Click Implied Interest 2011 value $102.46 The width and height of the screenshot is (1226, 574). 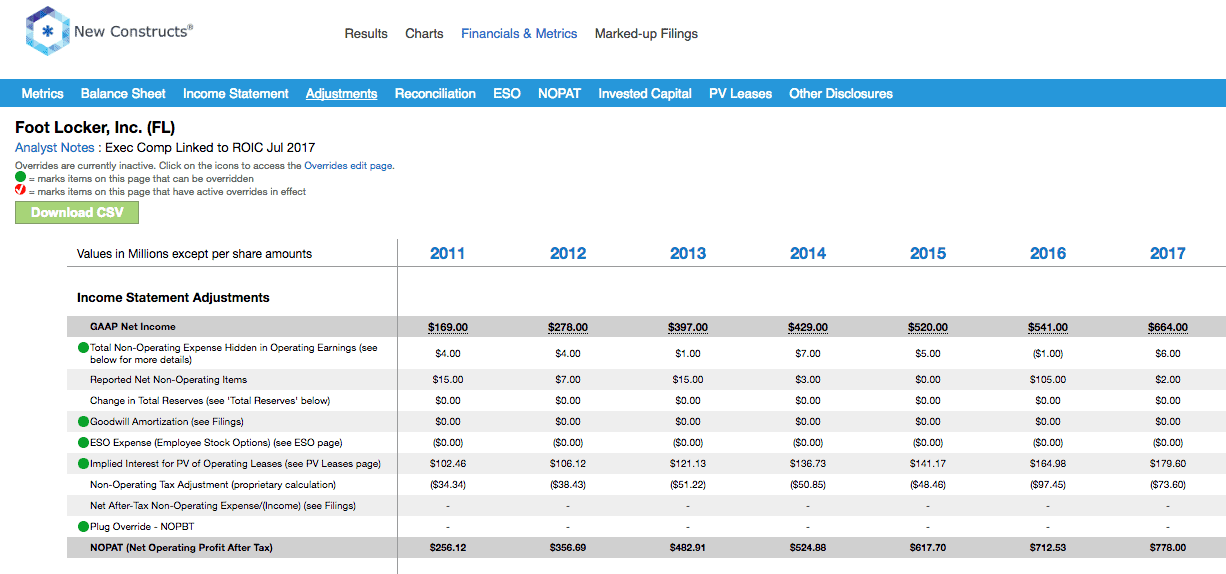[x=448, y=464]
